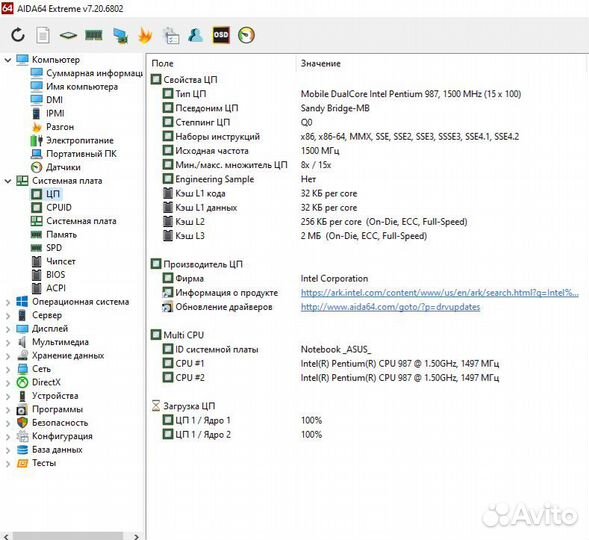Collapse the Компьютер tree node
This screenshot has height=540, width=589.
[x=8, y=60]
